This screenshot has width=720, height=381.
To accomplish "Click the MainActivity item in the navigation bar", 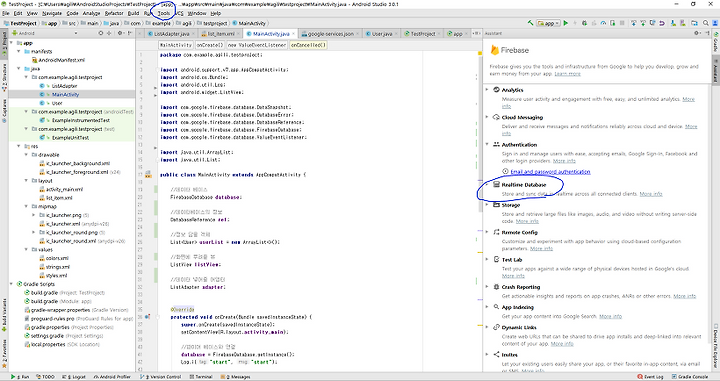I will tap(249, 23).
